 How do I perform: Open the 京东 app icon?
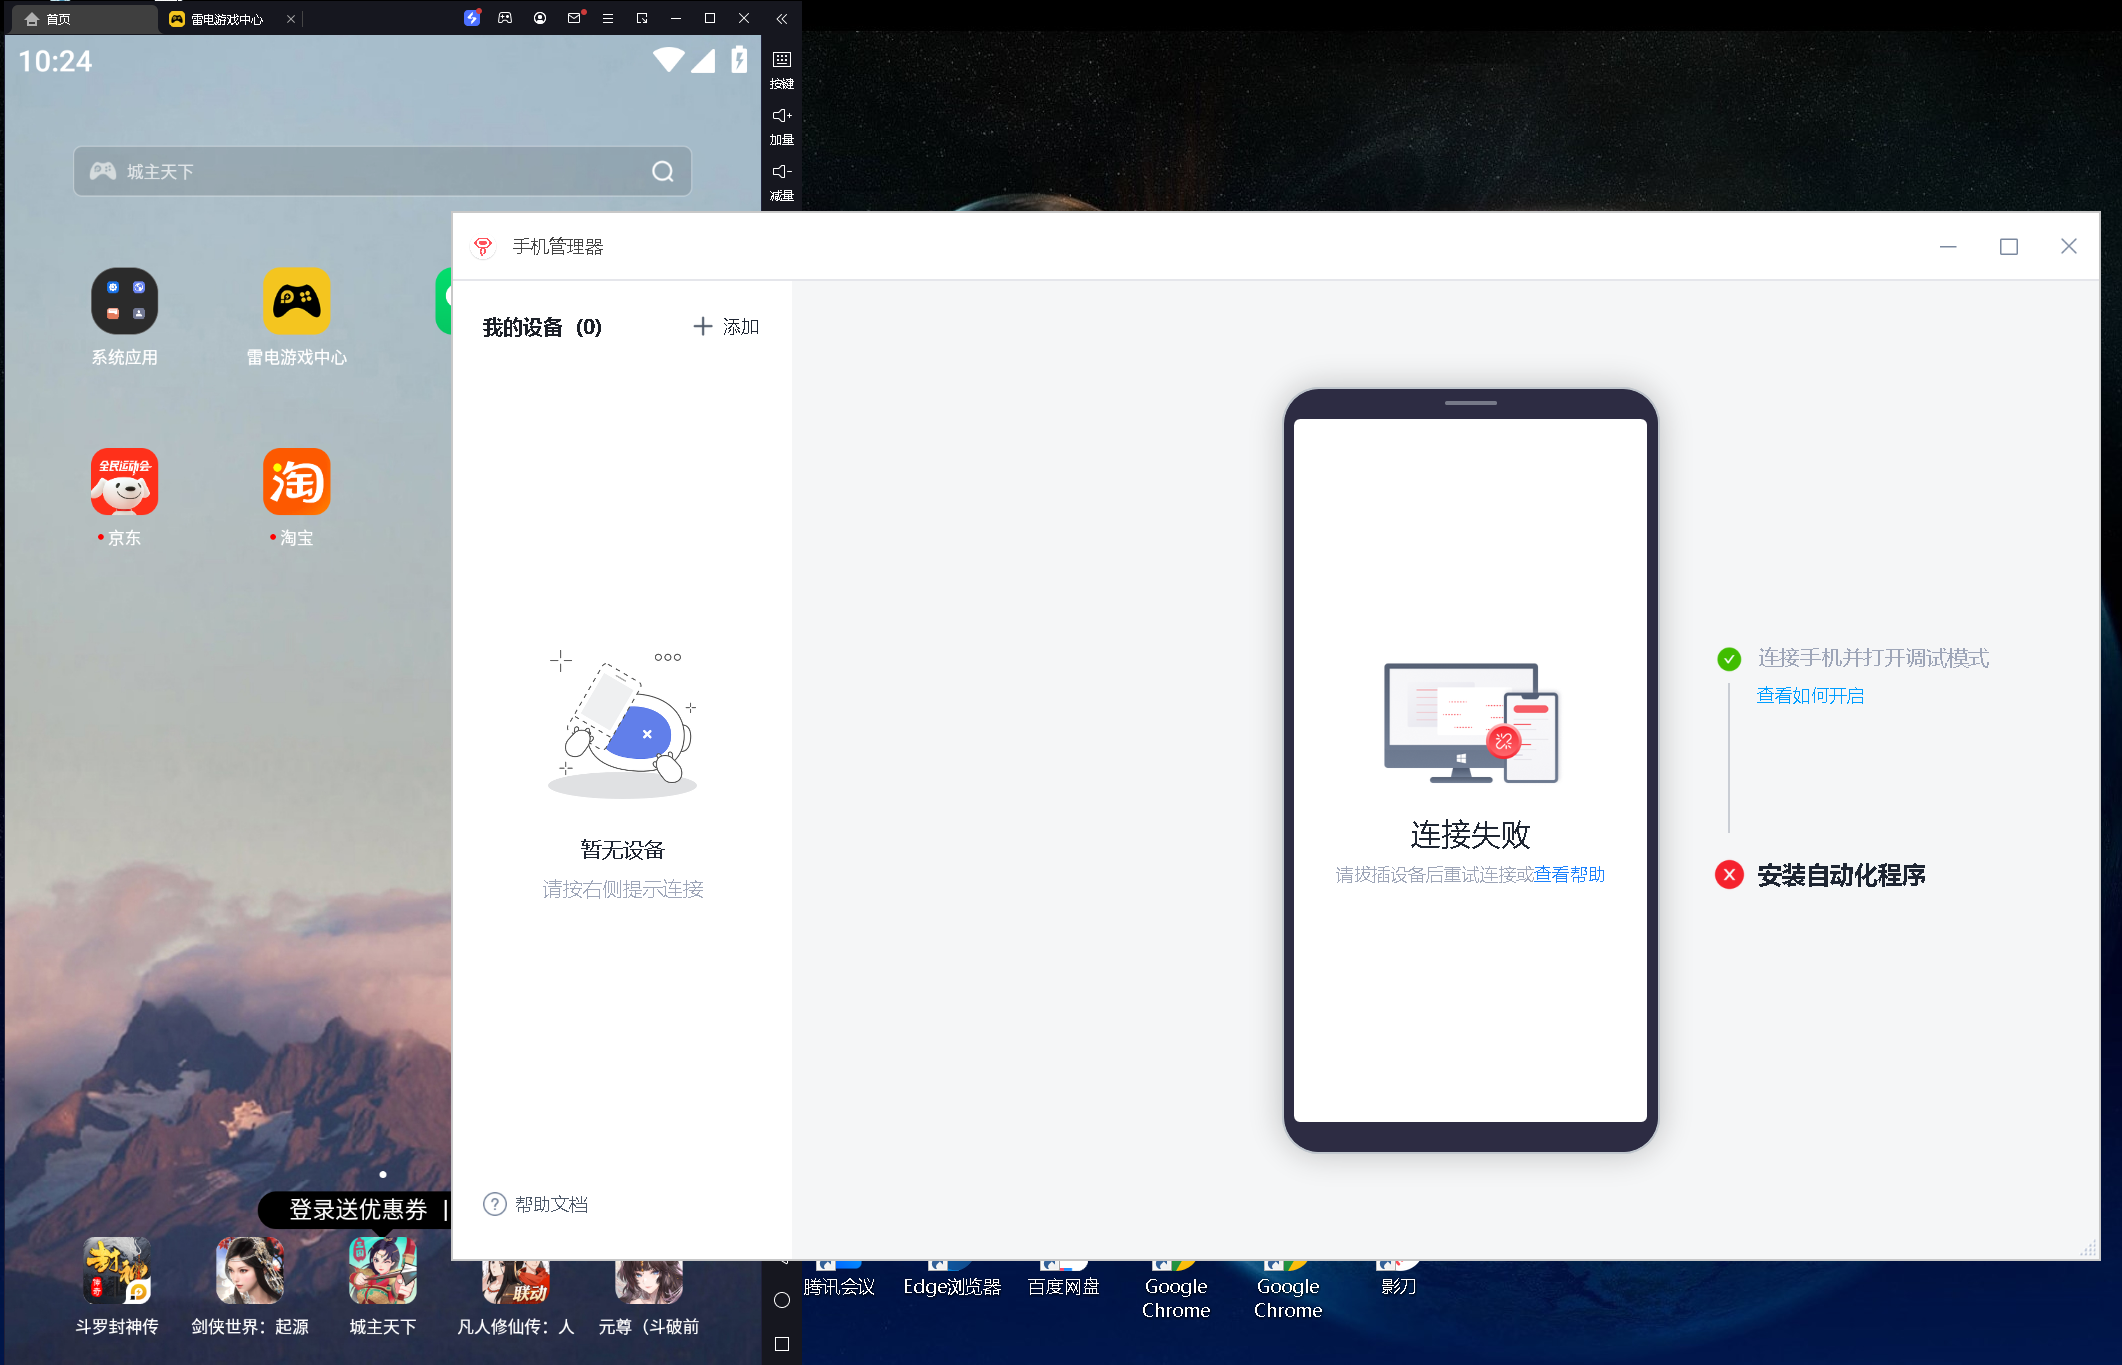pyautogui.click(x=124, y=482)
